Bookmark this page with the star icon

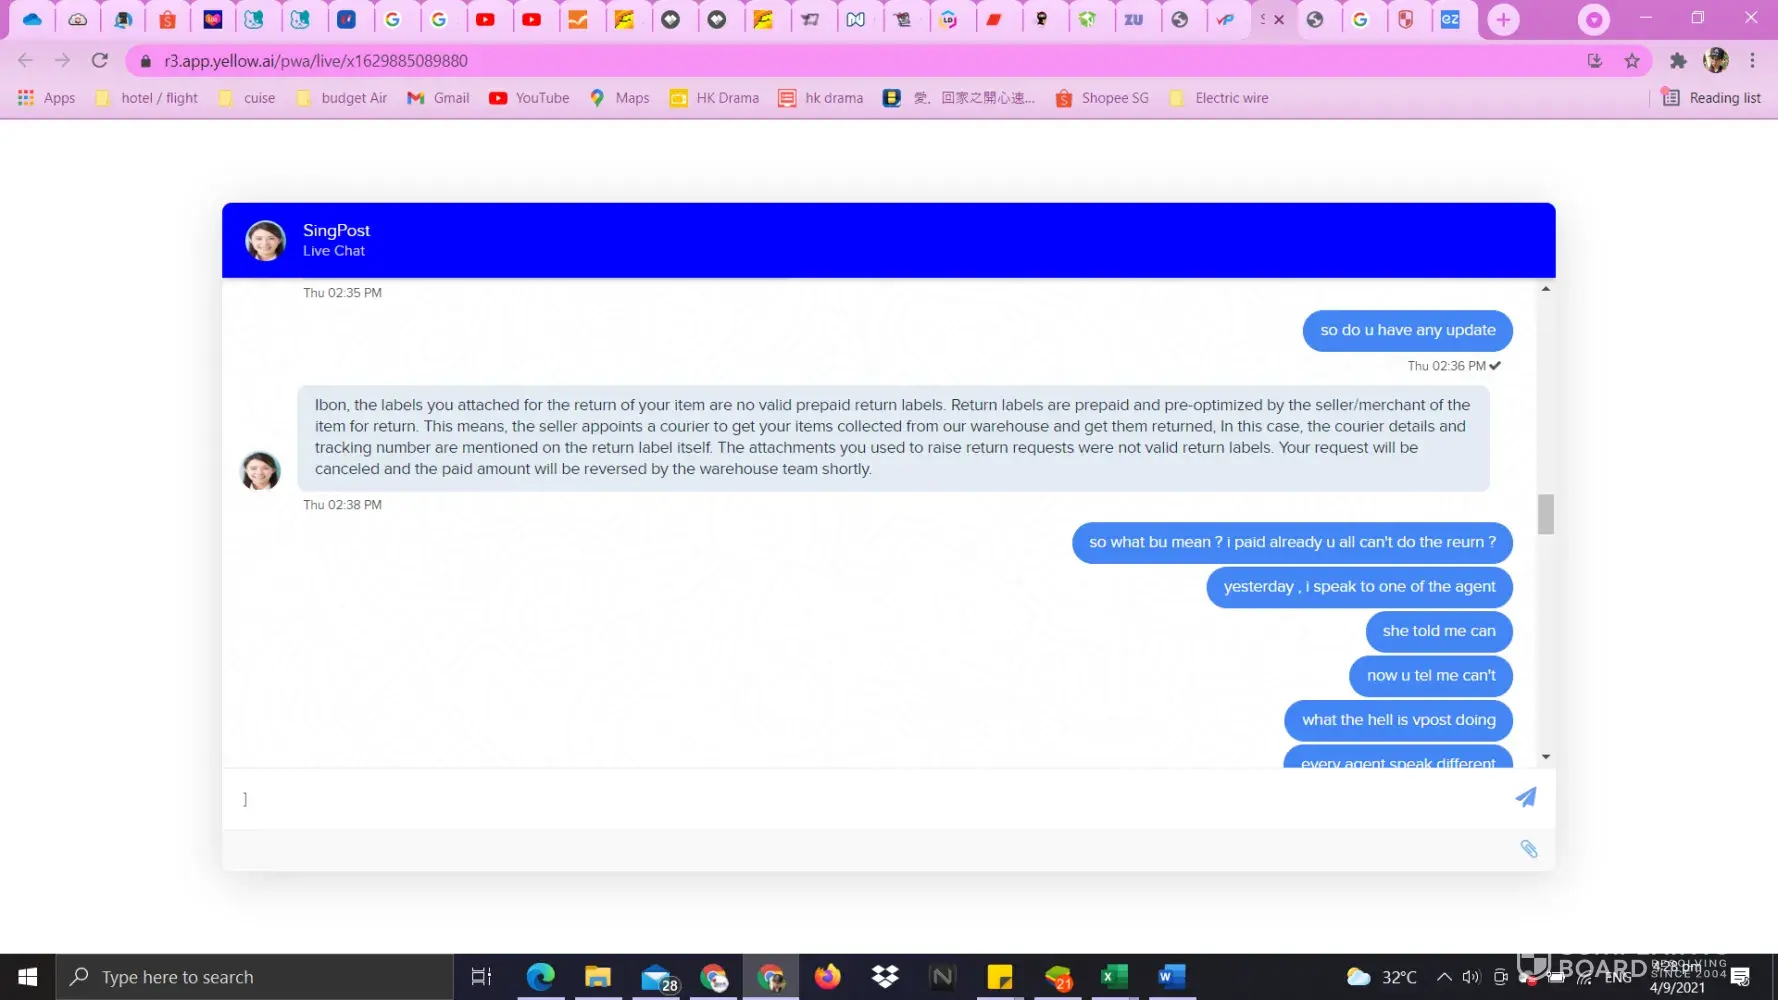click(1632, 61)
